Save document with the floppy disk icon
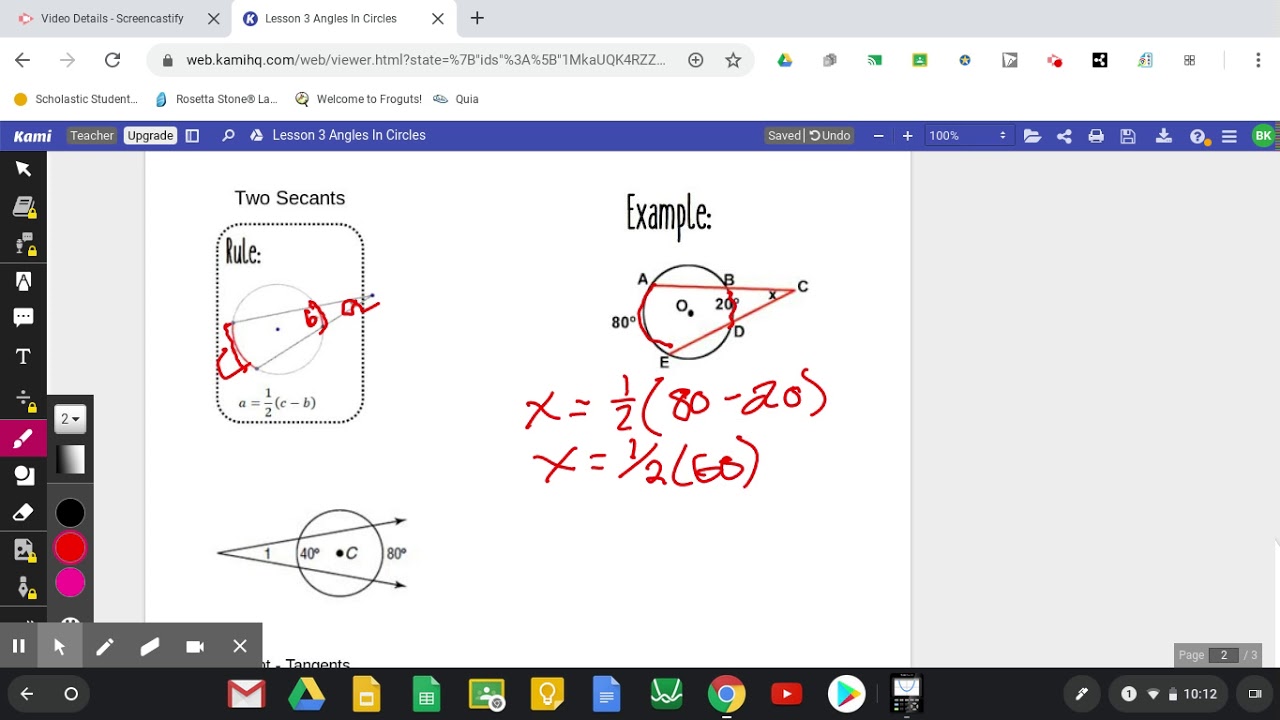 click(x=1128, y=136)
